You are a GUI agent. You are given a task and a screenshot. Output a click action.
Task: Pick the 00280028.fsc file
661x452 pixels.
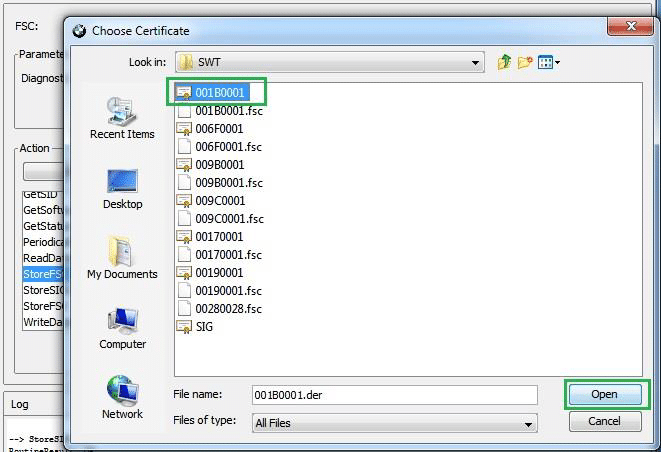click(x=228, y=309)
